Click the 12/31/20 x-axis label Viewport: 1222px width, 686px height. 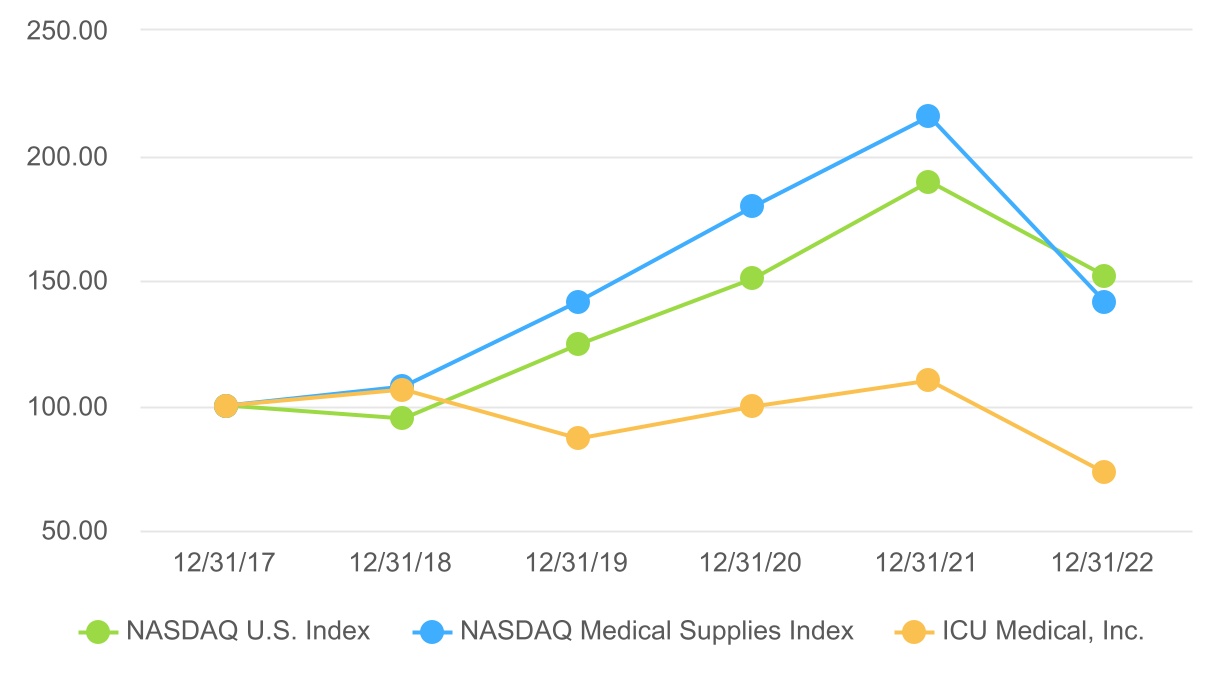pos(752,563)
